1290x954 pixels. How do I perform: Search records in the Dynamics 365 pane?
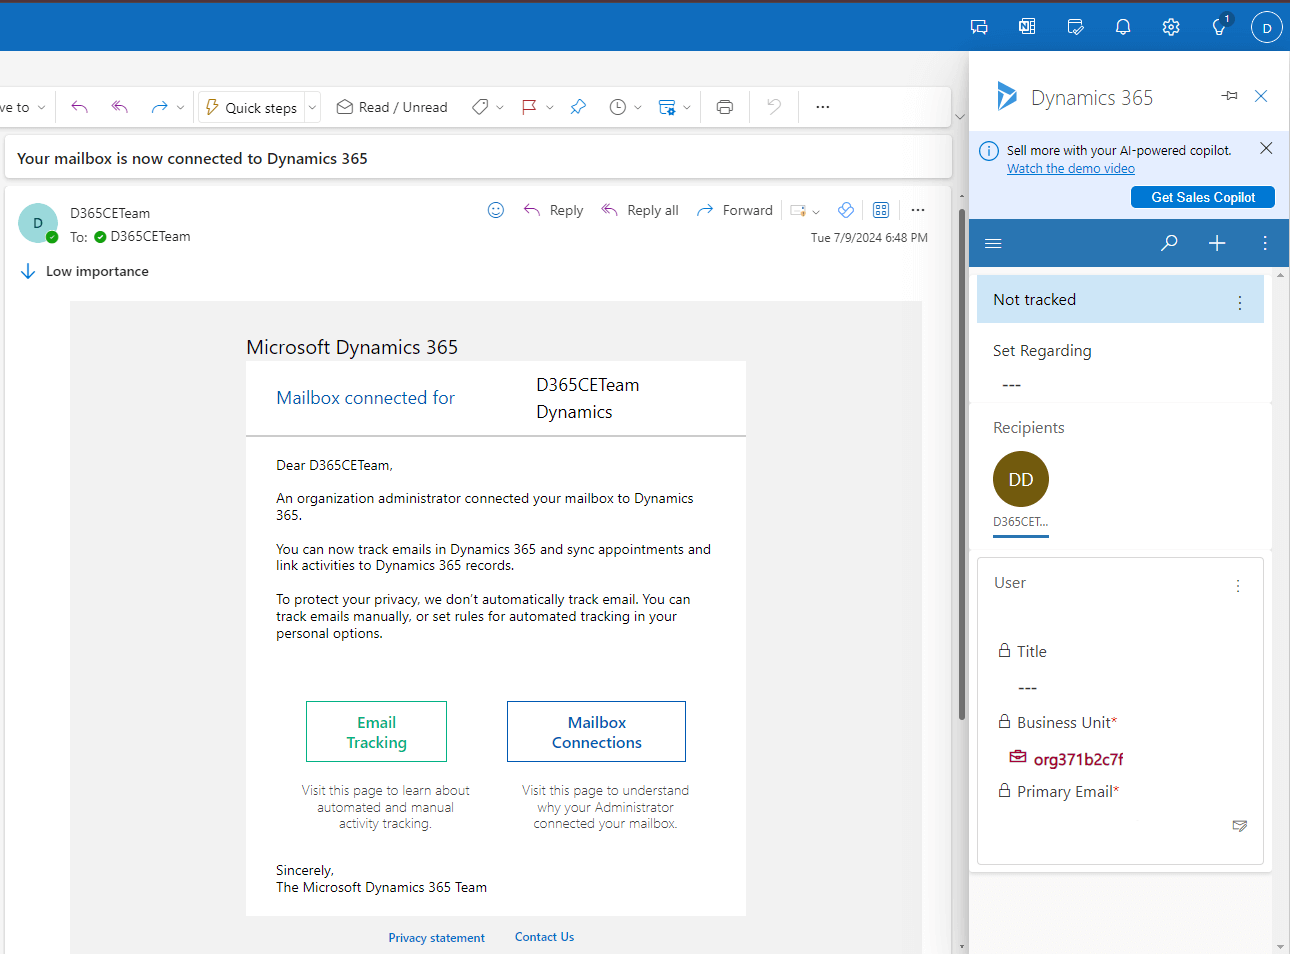click(x=1169, y=243)
